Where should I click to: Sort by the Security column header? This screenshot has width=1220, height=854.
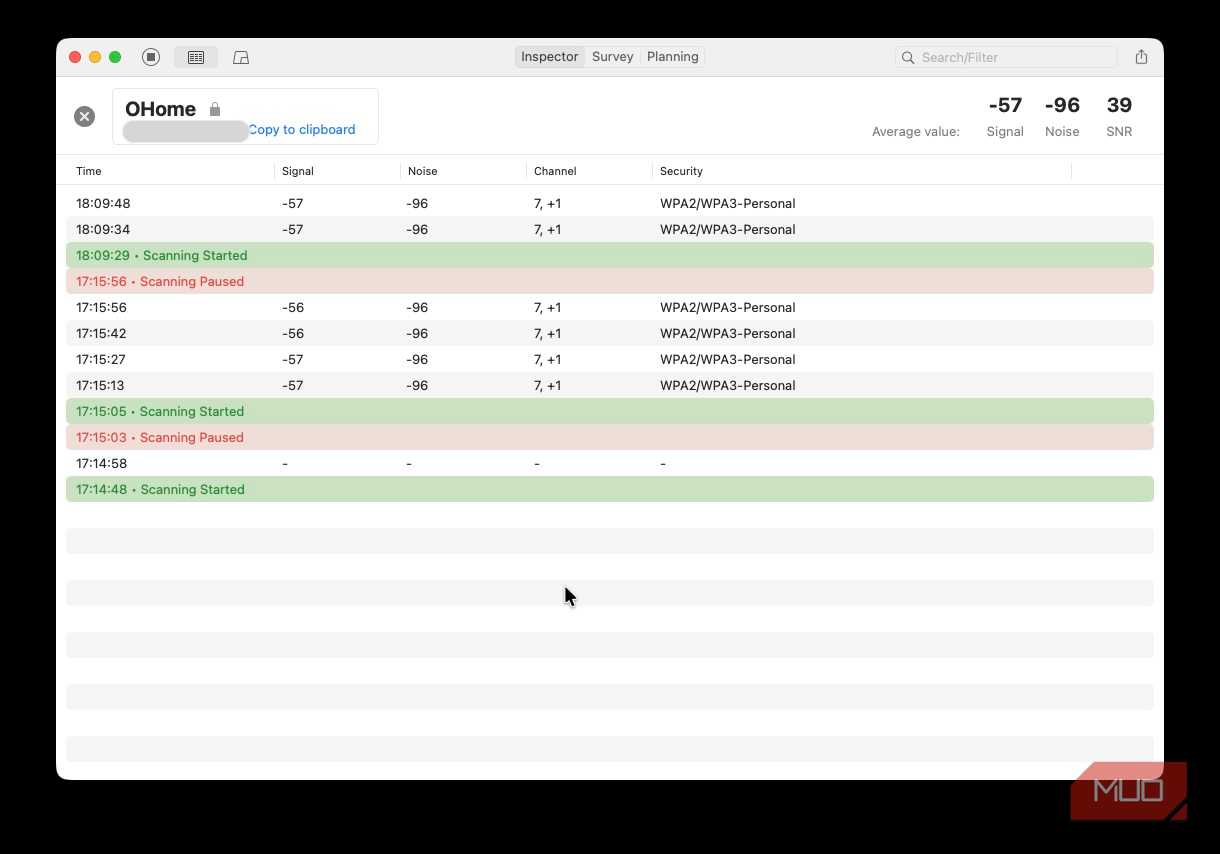tap(681, 171)
